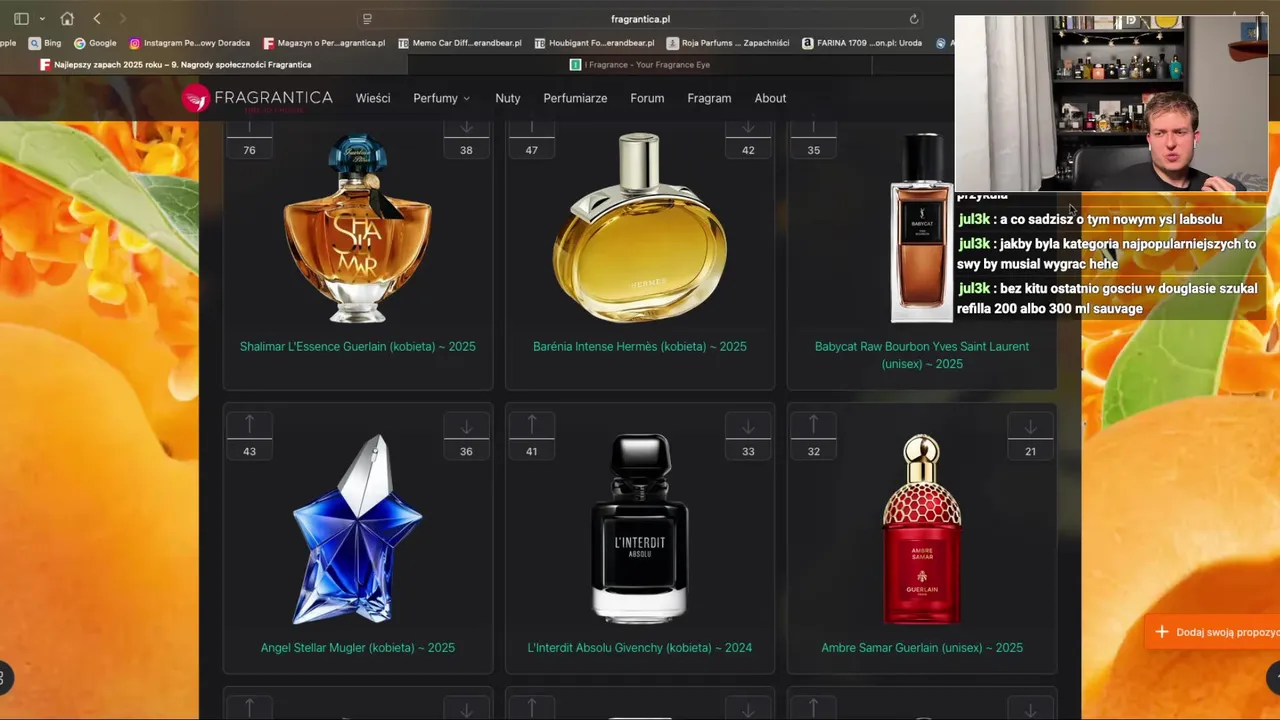
Task: Switch to I Fragrance - Your Fragrance Eye tab
Action: click(640, 65)
